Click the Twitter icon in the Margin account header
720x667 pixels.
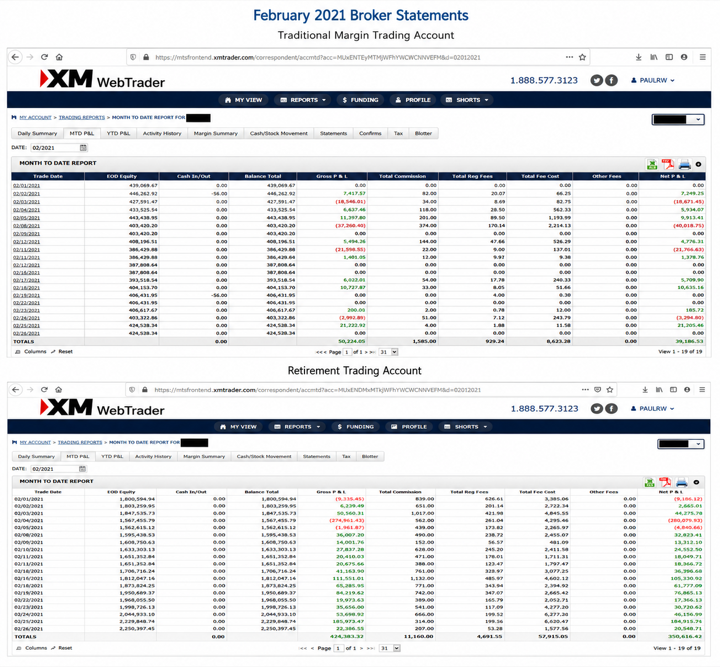[596, 80]
